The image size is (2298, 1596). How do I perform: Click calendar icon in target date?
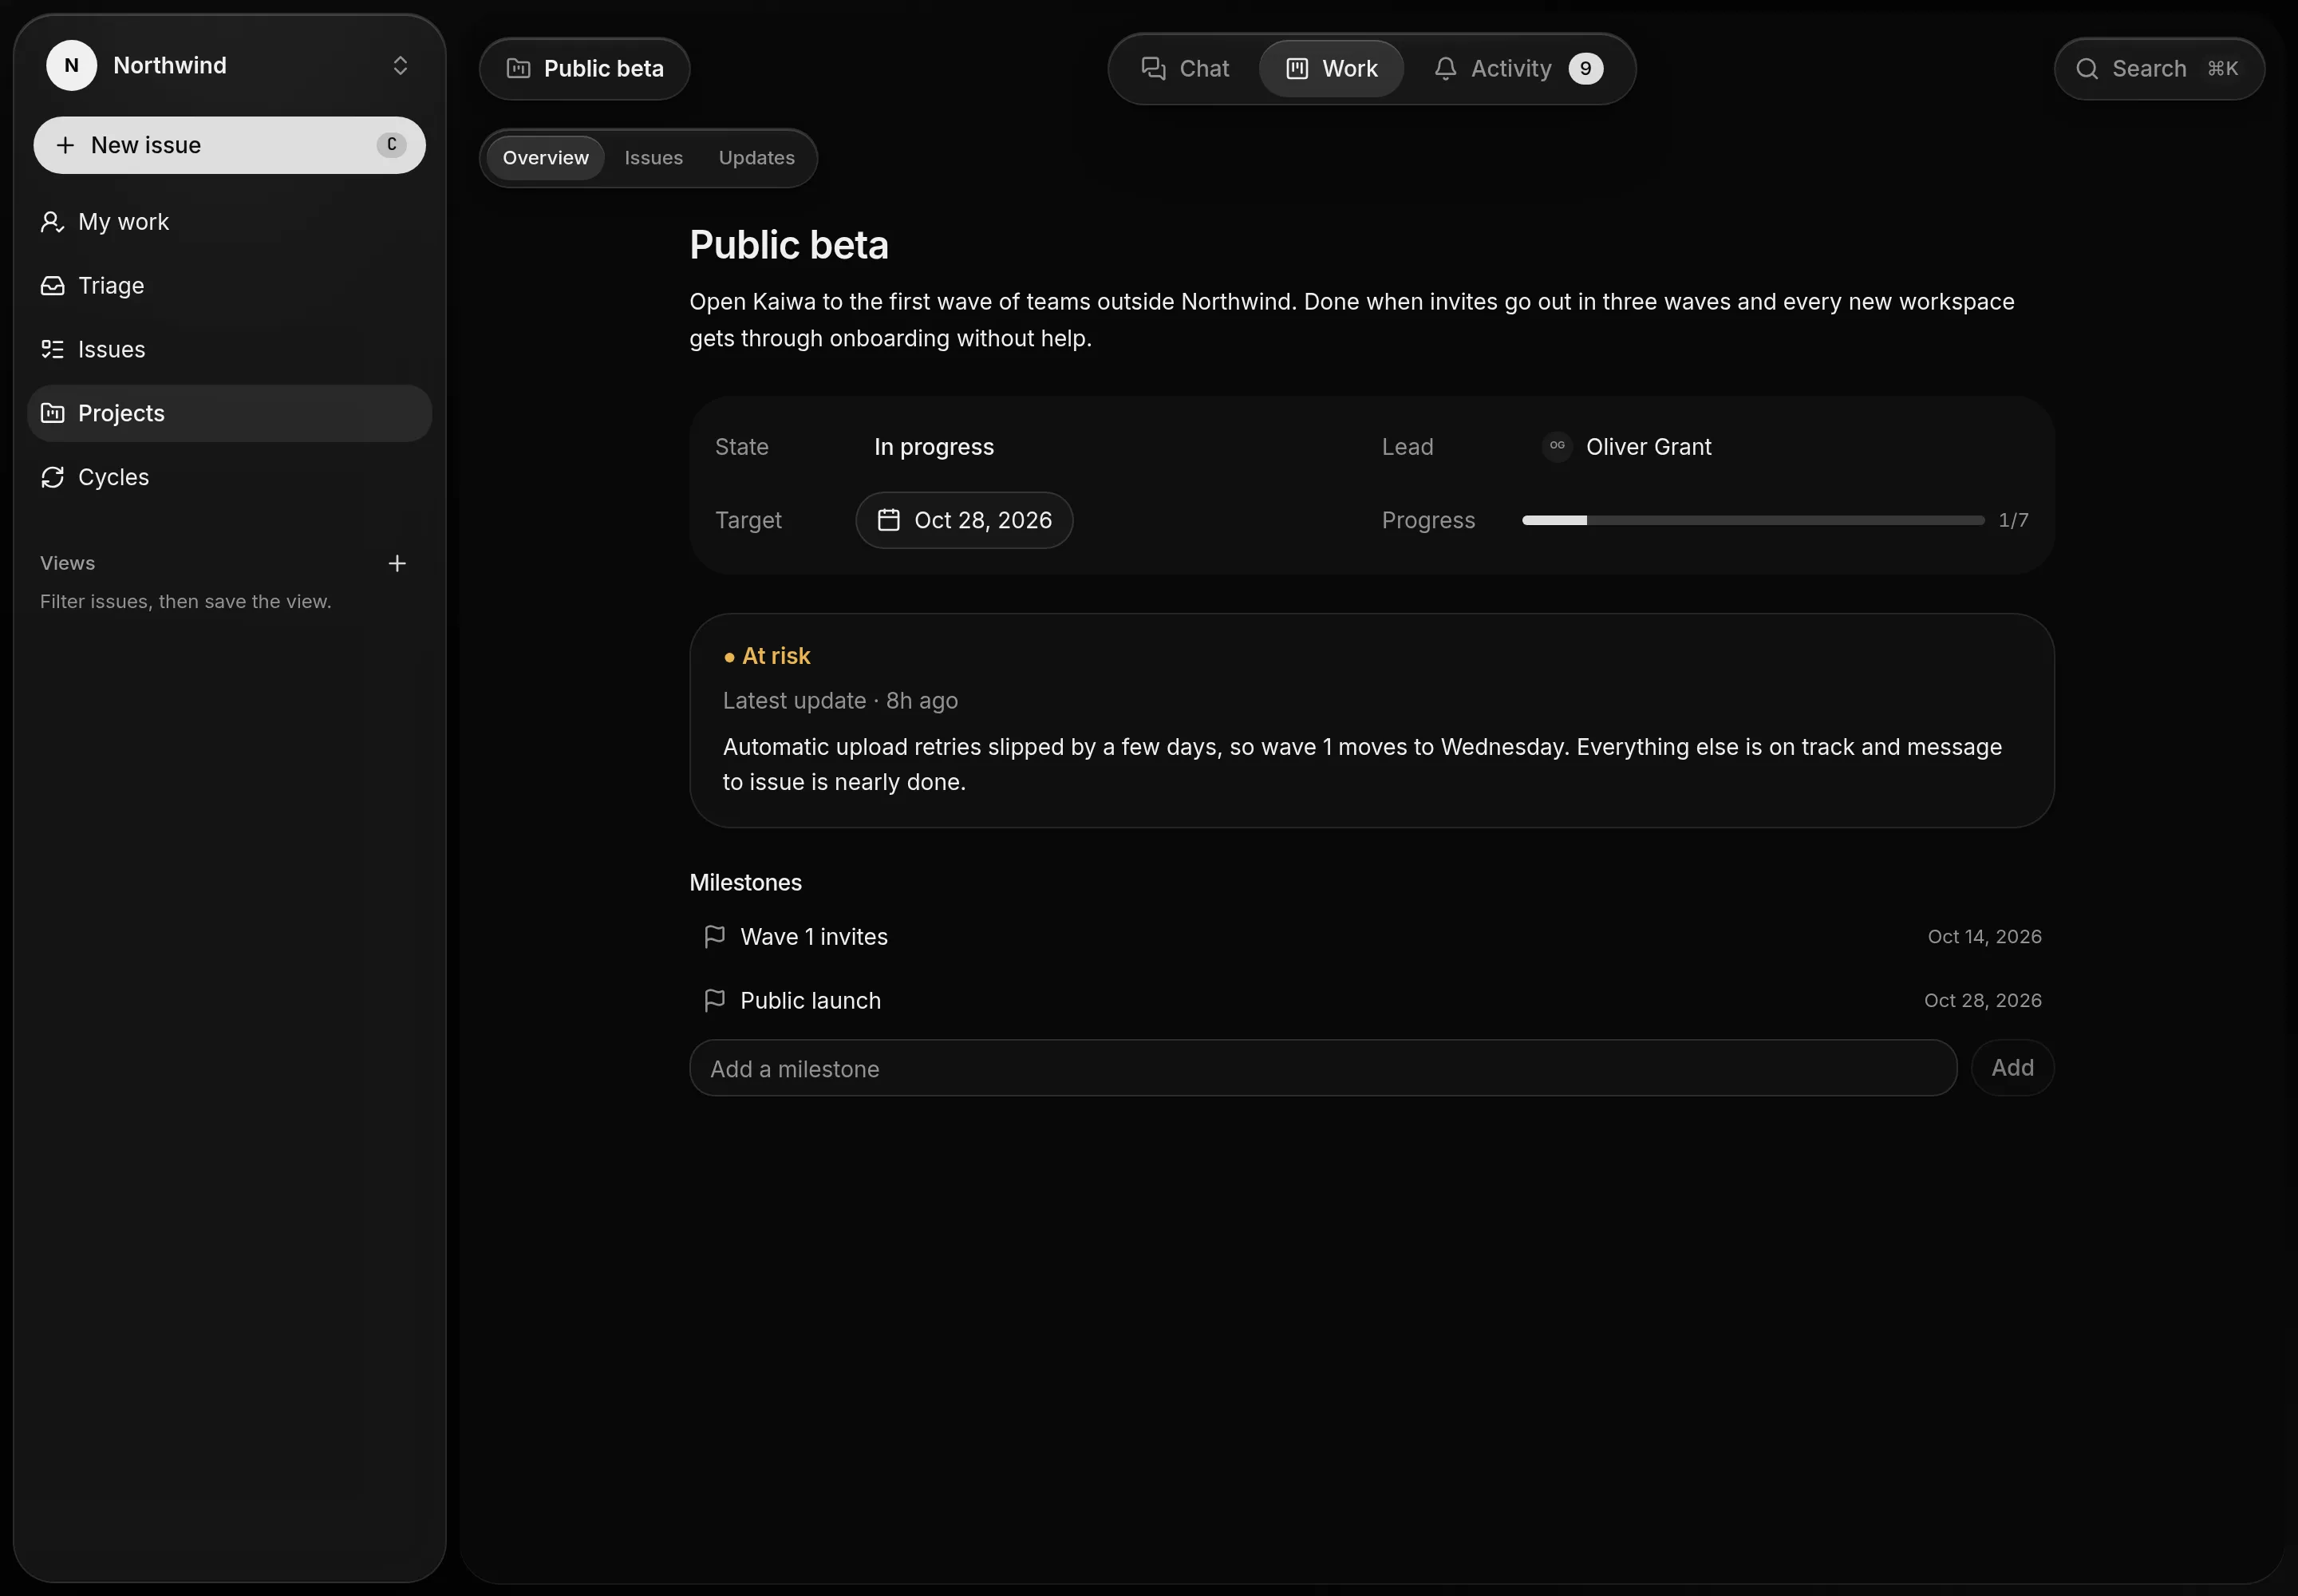[888, 521]
